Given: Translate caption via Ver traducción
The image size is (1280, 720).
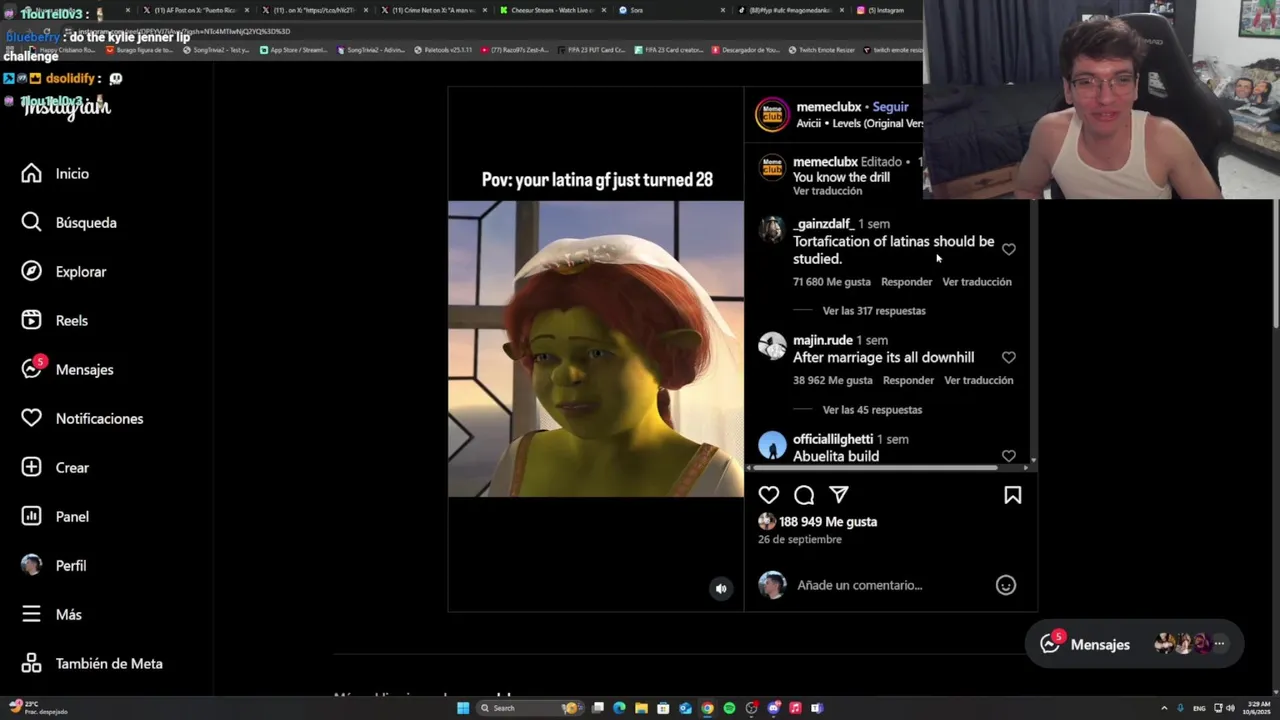Looking at the screenshot, I should [827, 191].
